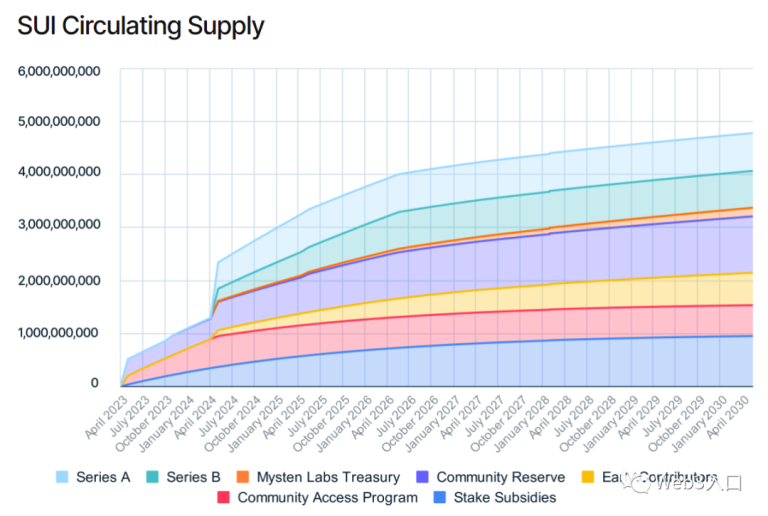Click the Community Reserve purple legend swatch
The width and height of the screenshot is (768, 516).
[x=422, y=477]
